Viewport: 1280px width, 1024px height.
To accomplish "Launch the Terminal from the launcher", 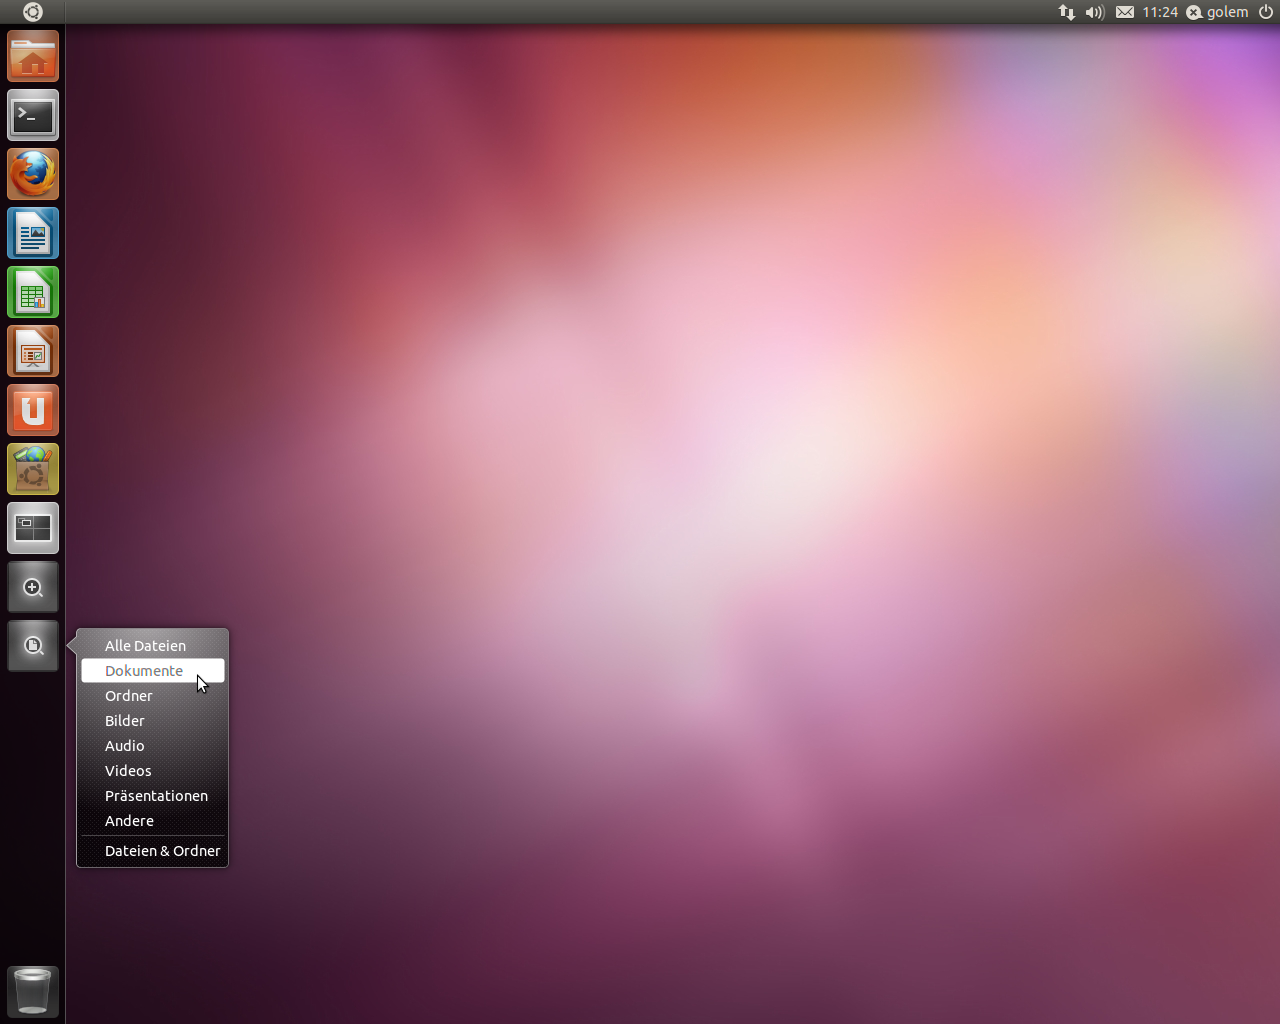I will pyautogui.click(x=33, y=116).
